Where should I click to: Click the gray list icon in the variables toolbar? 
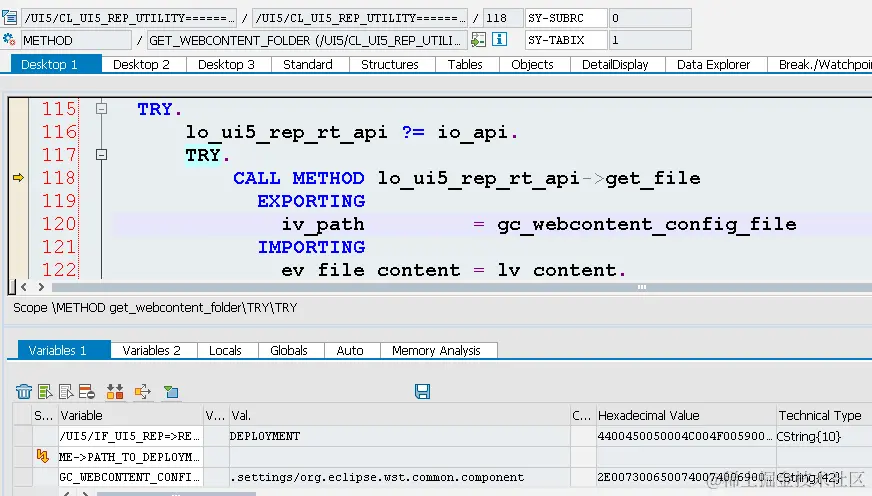[x=66, y=392]
